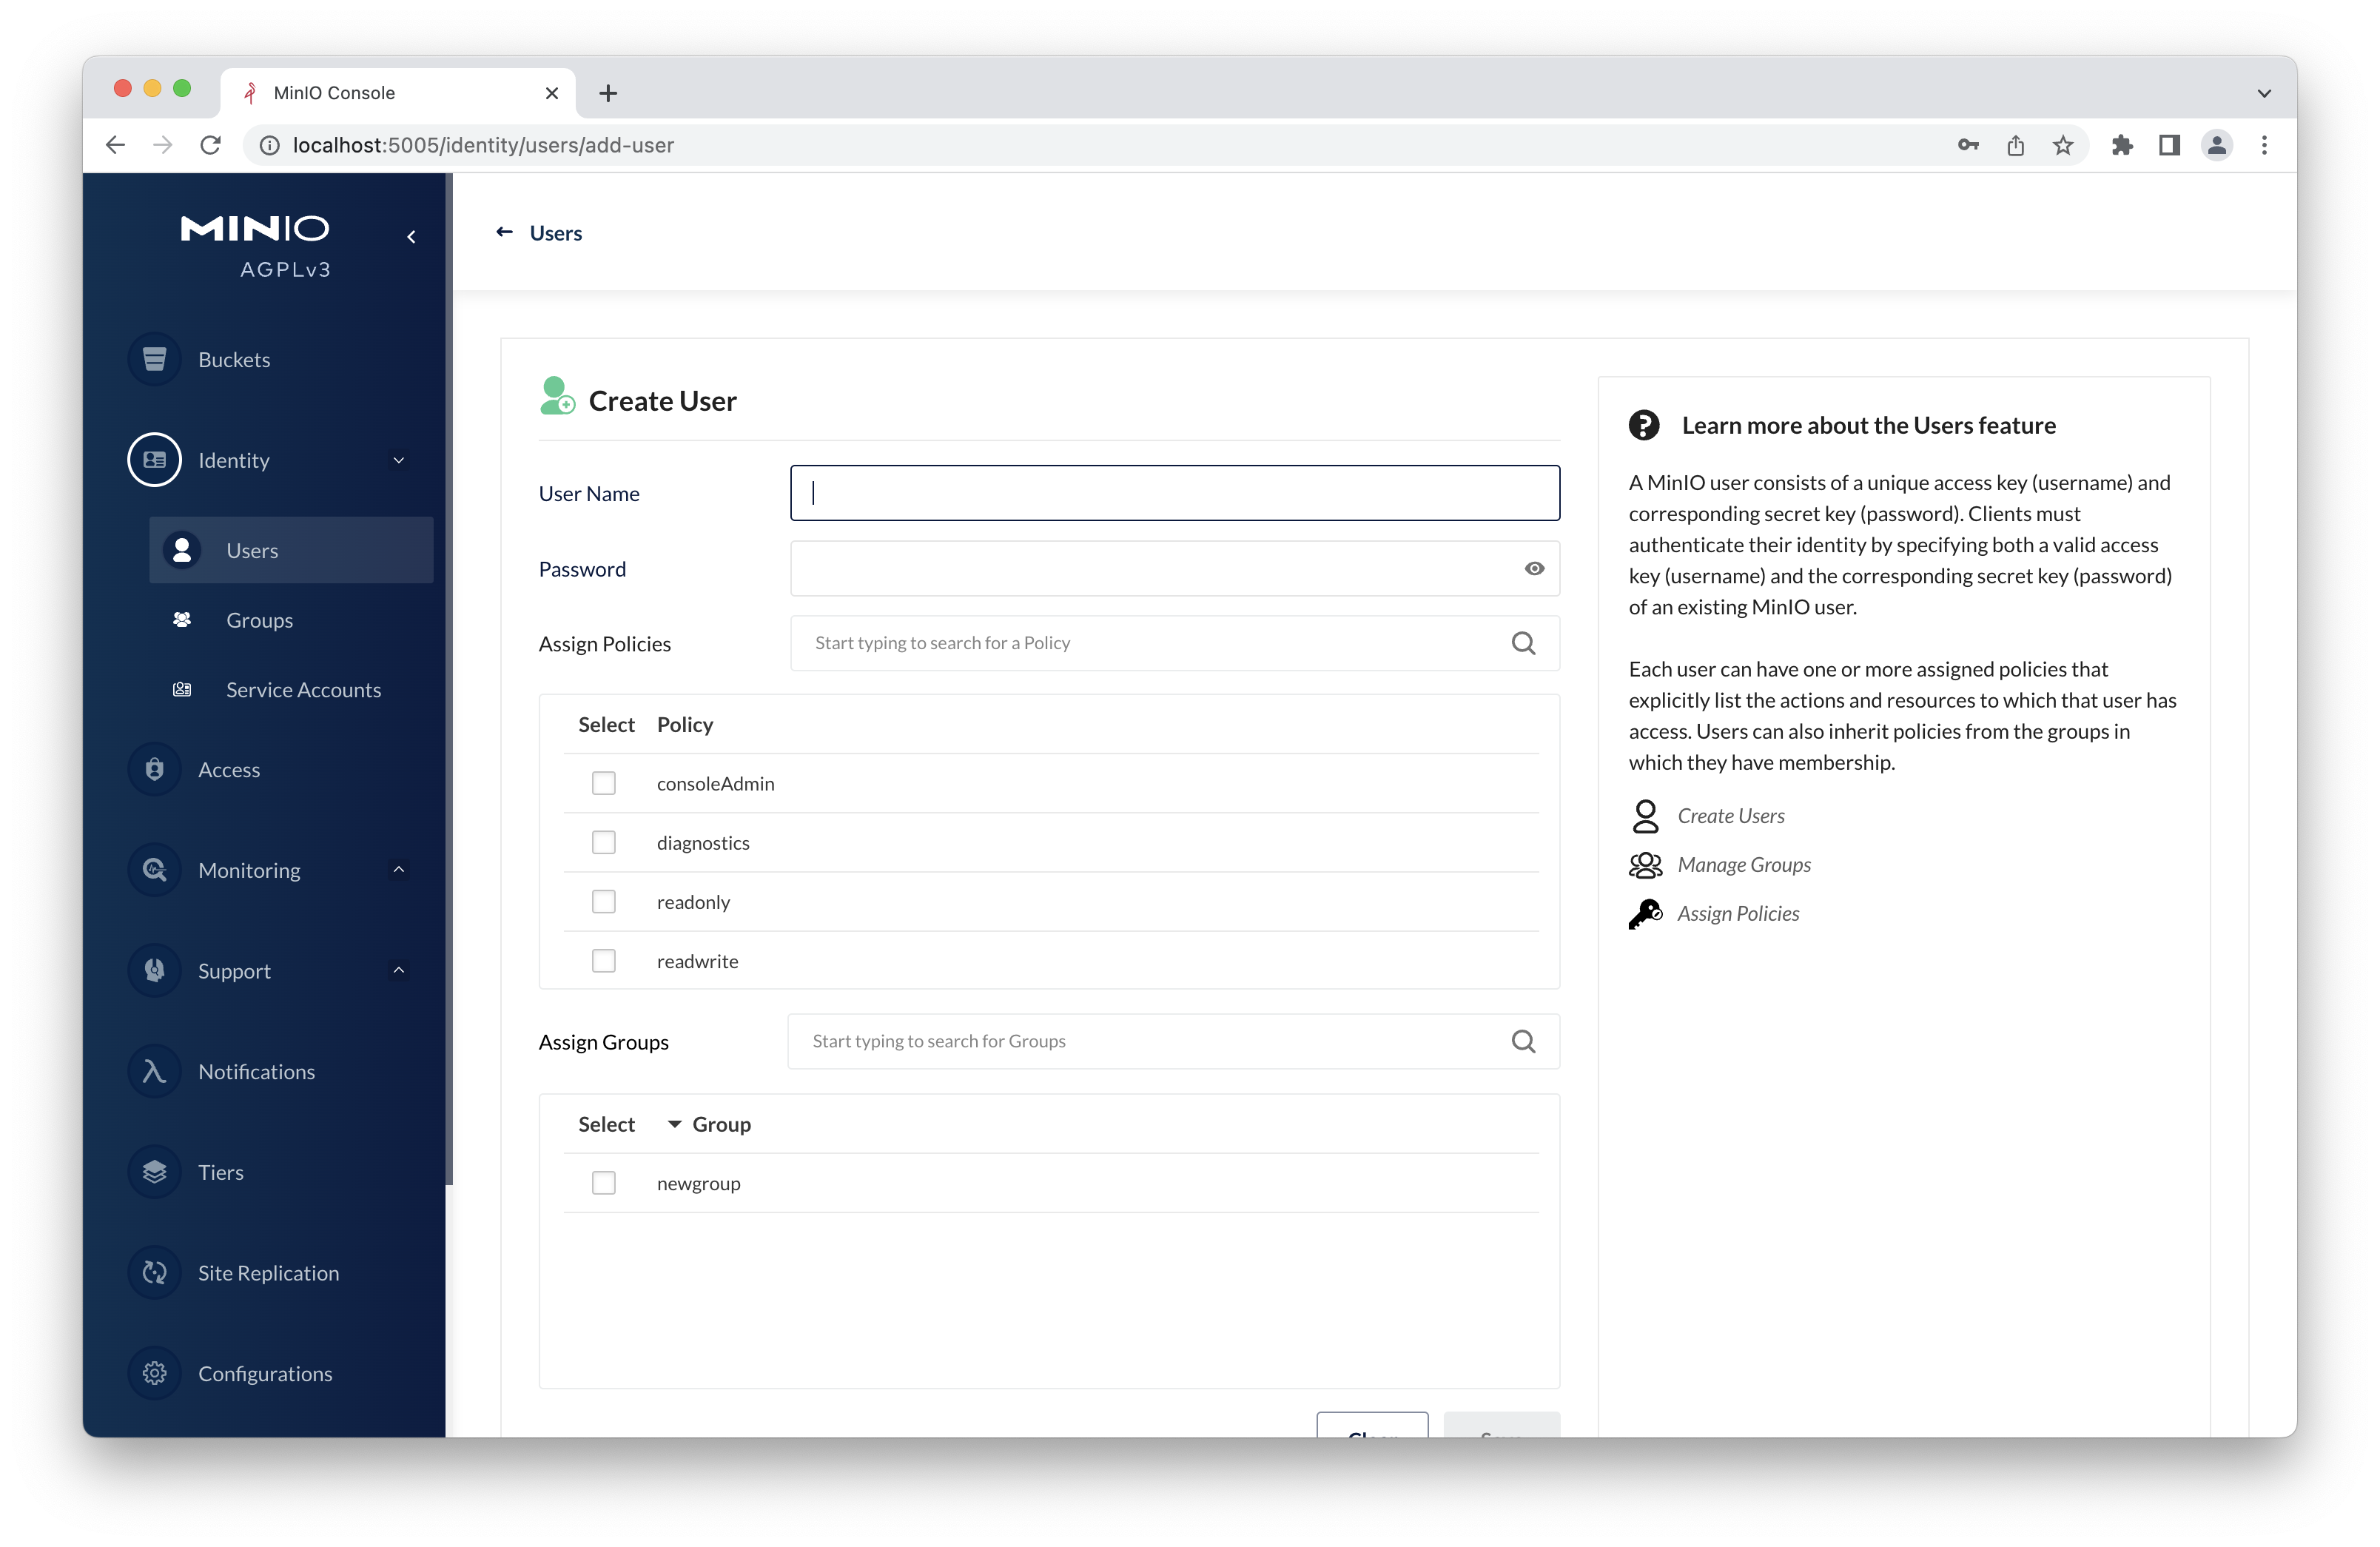Click the policy search magnifier icon
Image resolution: width=2380 pixels, height=1547 pixels.
(x=1522, y=643)
